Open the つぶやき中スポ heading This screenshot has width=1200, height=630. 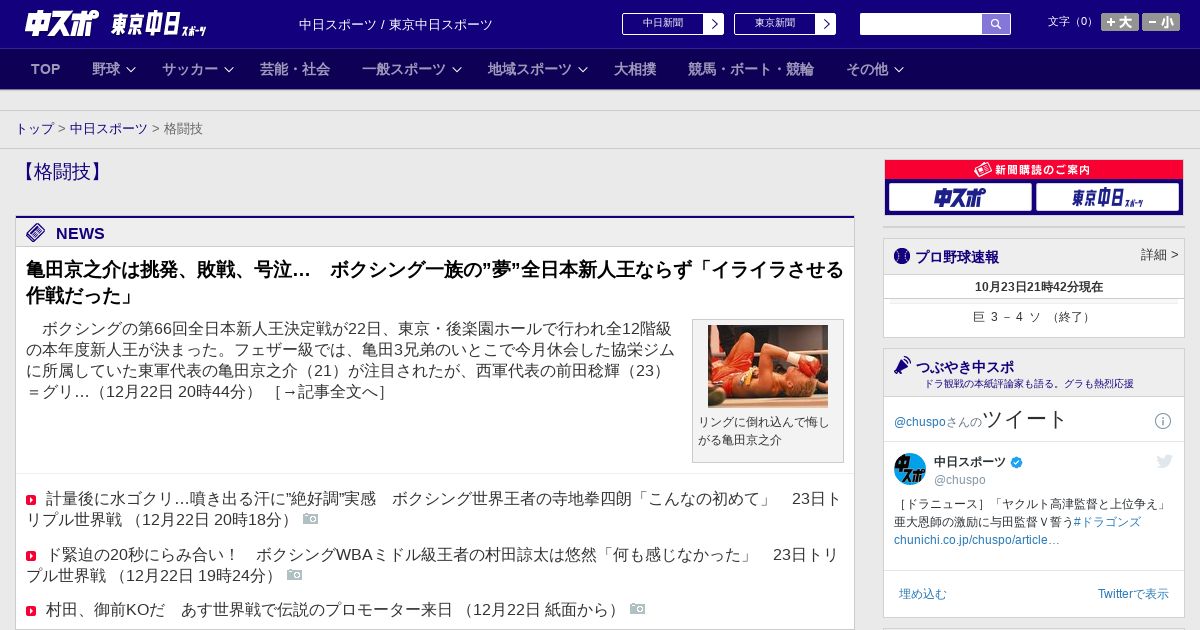[x=965, y=367]
